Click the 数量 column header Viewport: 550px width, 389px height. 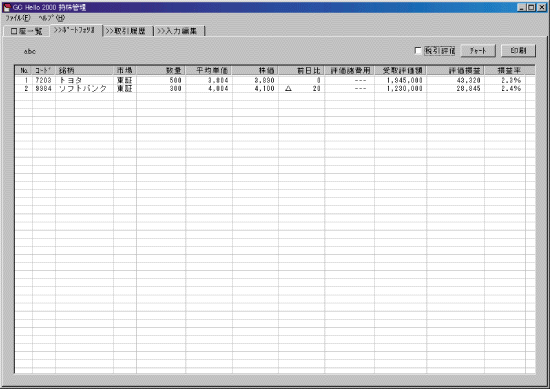[161, 71]
